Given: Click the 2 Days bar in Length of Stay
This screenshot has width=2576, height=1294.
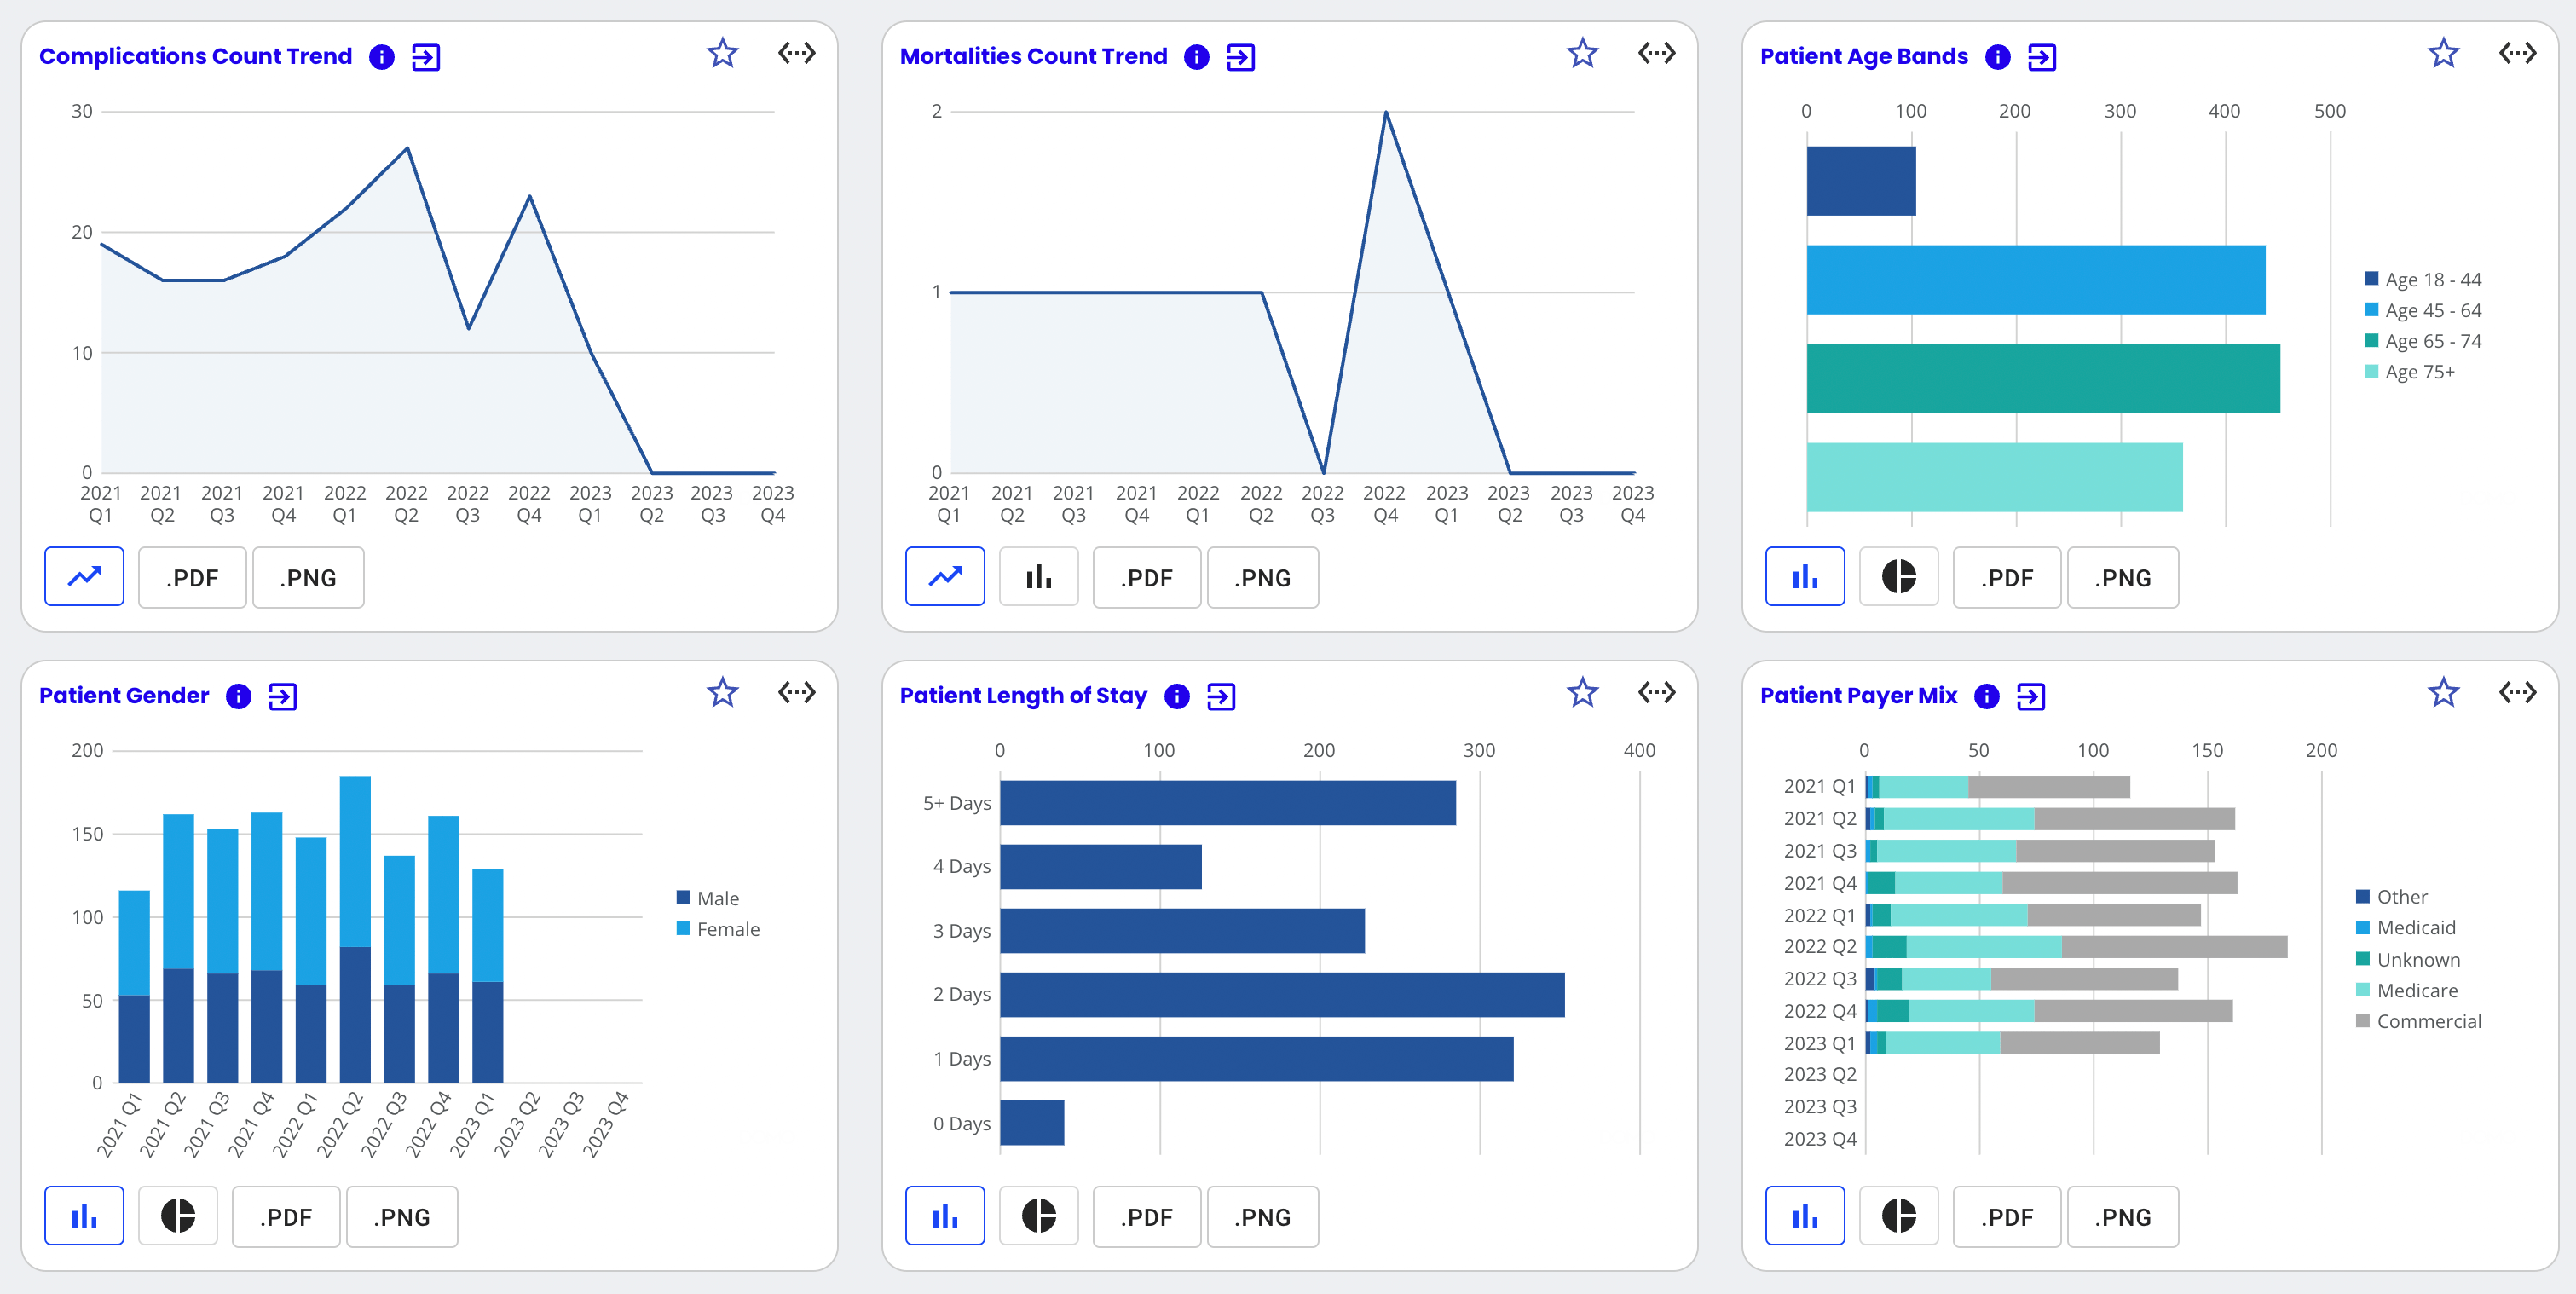Looking at the screenshot, I should click(1282, 994).
